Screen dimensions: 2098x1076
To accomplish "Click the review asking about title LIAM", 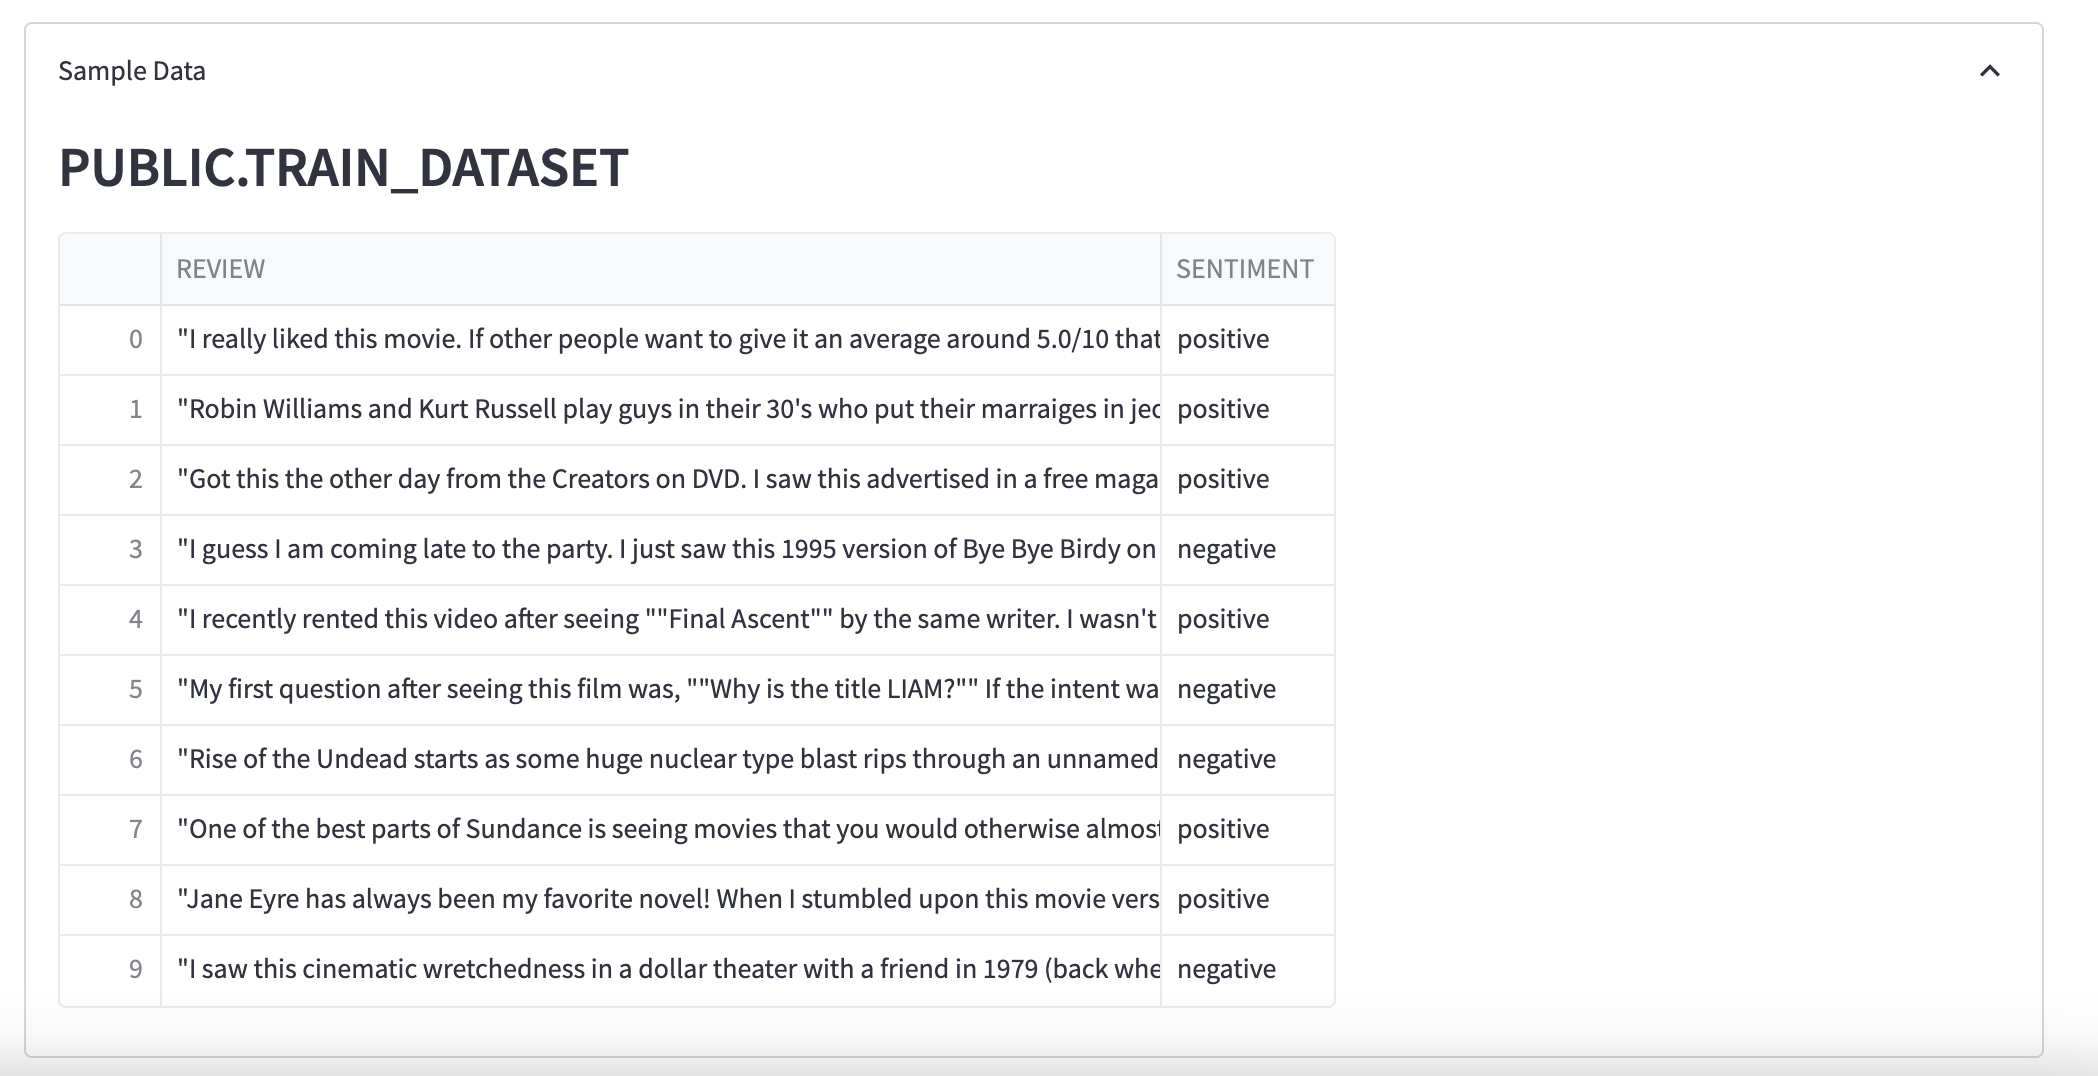I will click(x=660, y=689).
